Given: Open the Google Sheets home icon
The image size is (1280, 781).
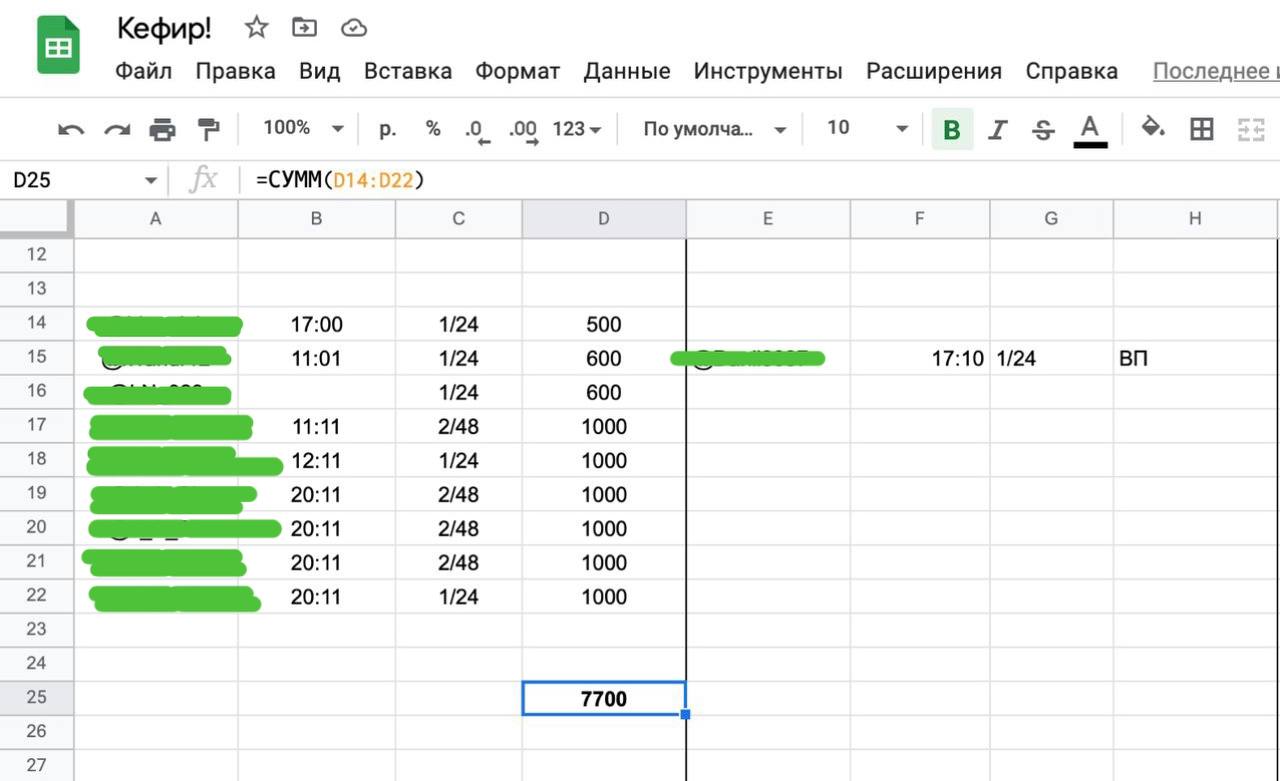Looking at the screenshot, I should pyautogui.click(x=58, y=46).
